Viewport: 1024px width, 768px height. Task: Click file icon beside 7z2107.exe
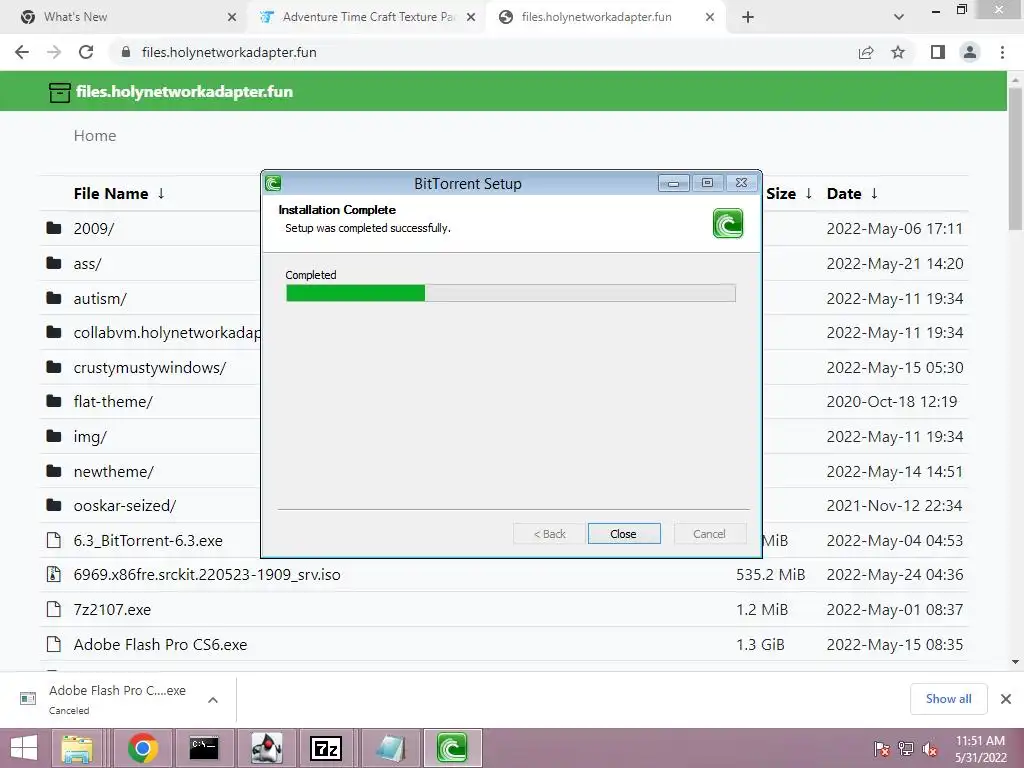pyautogui.click(x=54, y=609)
